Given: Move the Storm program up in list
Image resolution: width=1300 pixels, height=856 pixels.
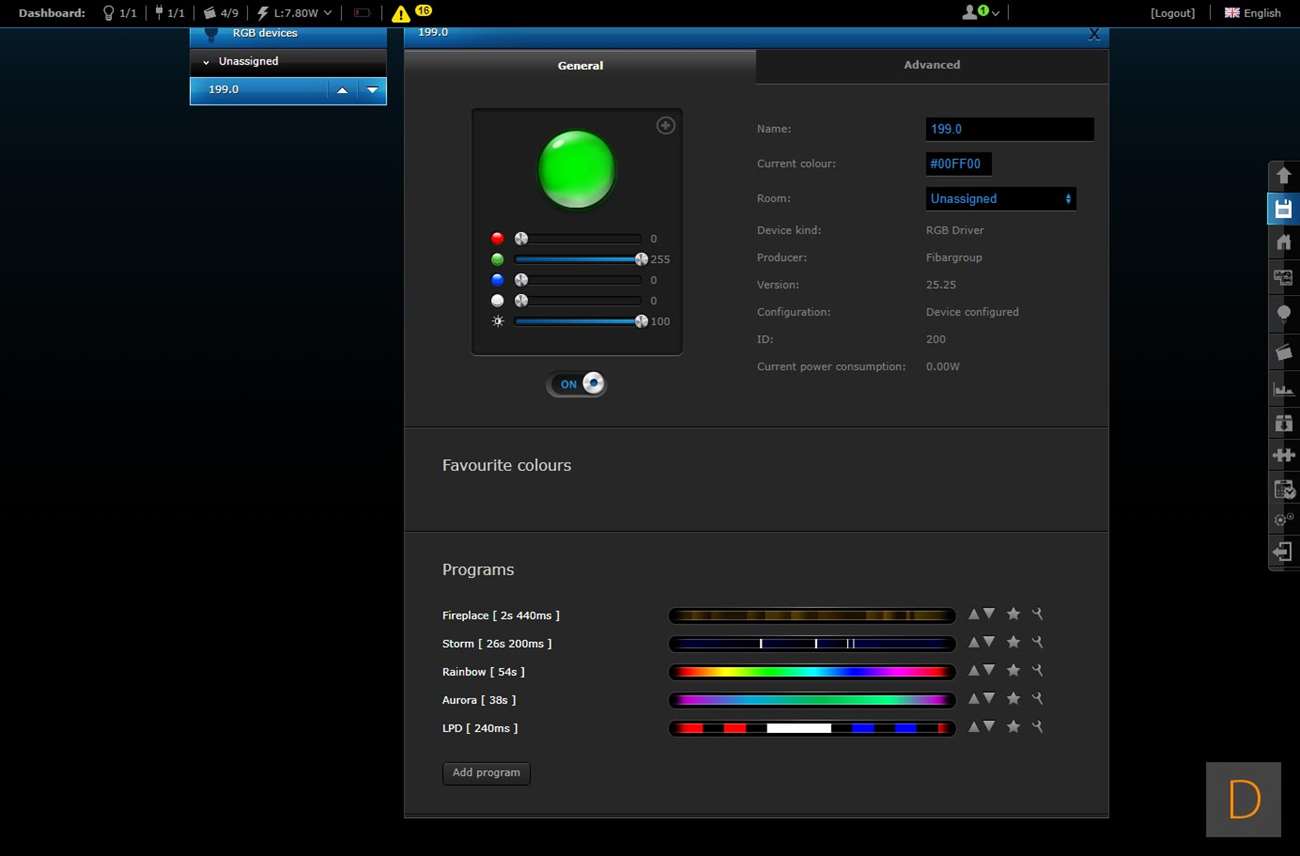Looking at the screenshot, I should pyautogui.click(x=973, y=642).
